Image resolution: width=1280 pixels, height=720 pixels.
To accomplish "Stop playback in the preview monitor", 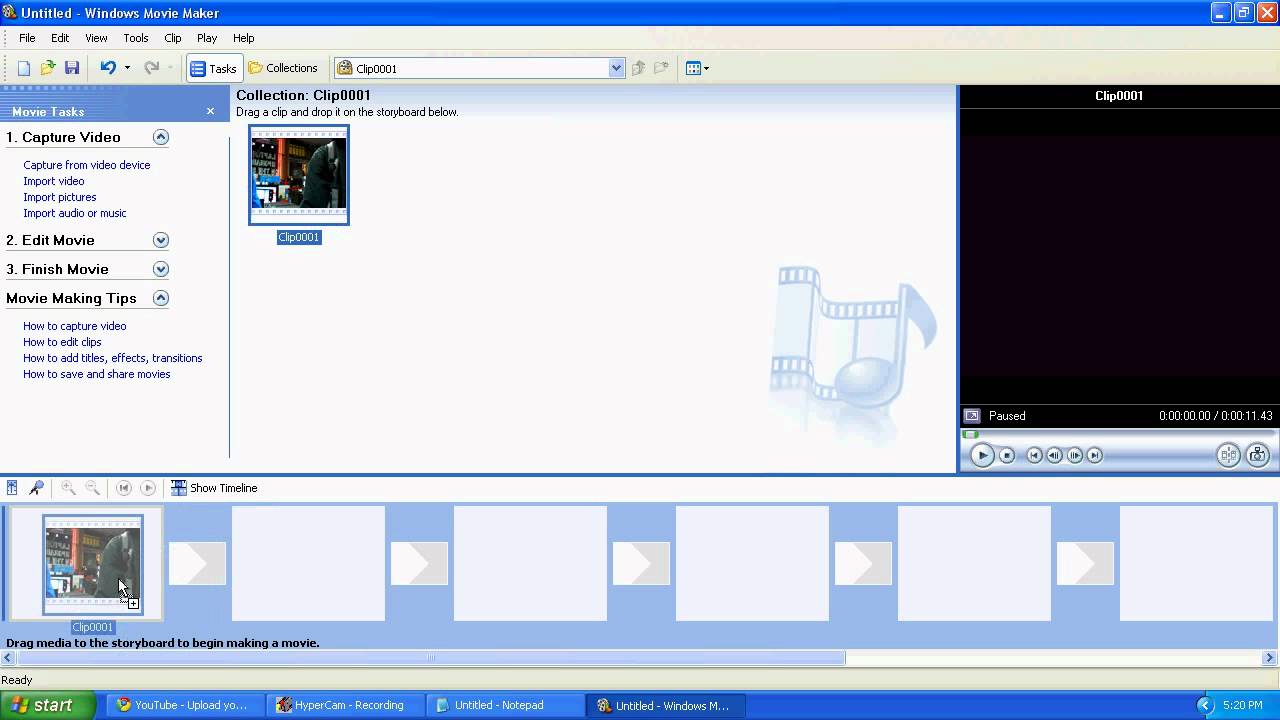I will coord(1007,455).
